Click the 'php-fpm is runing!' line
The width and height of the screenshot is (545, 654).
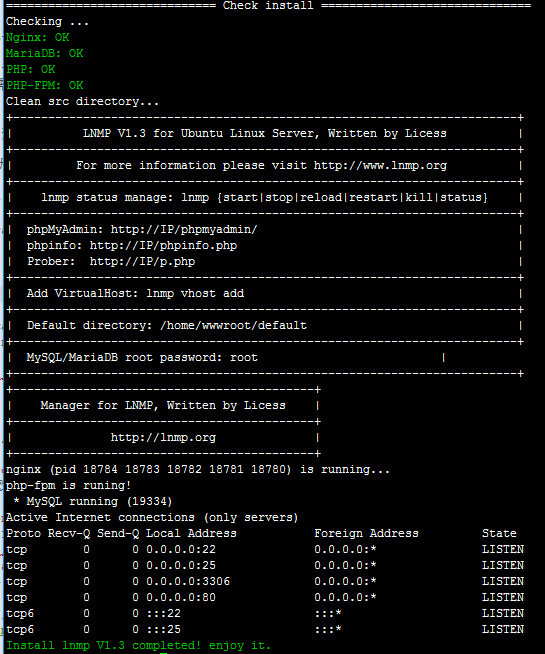68,485
